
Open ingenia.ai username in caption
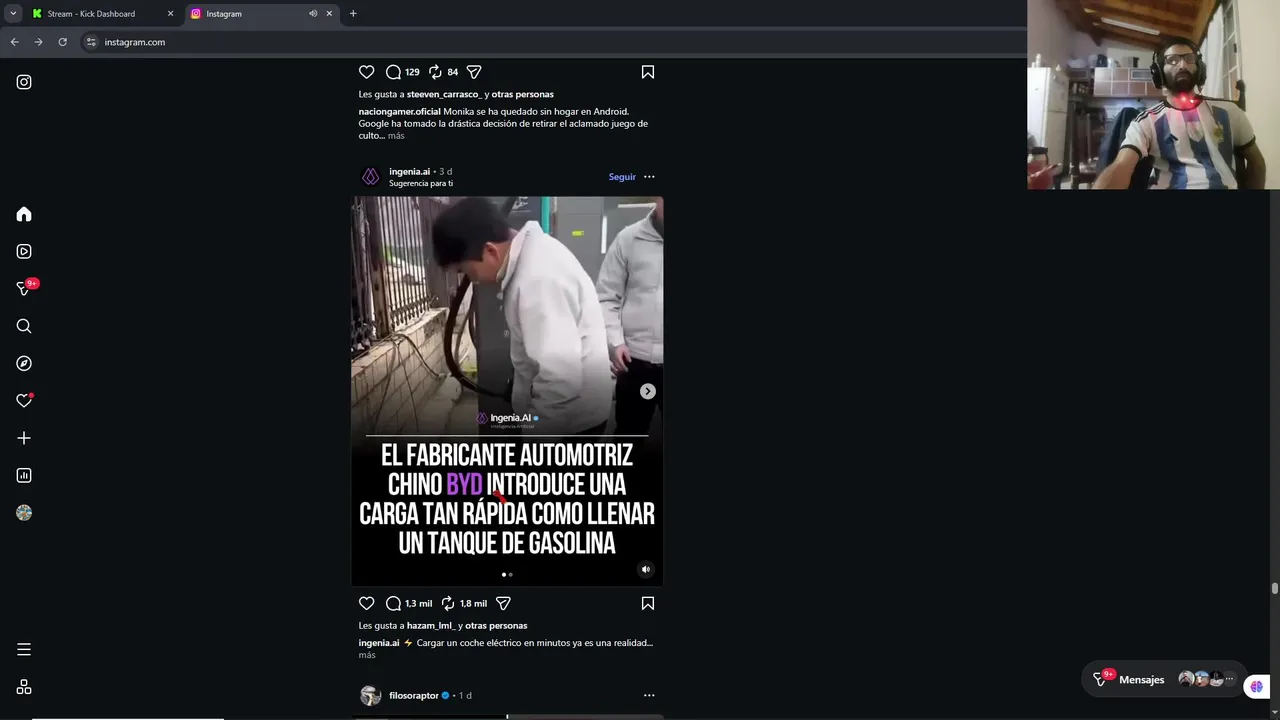(379, 643)
